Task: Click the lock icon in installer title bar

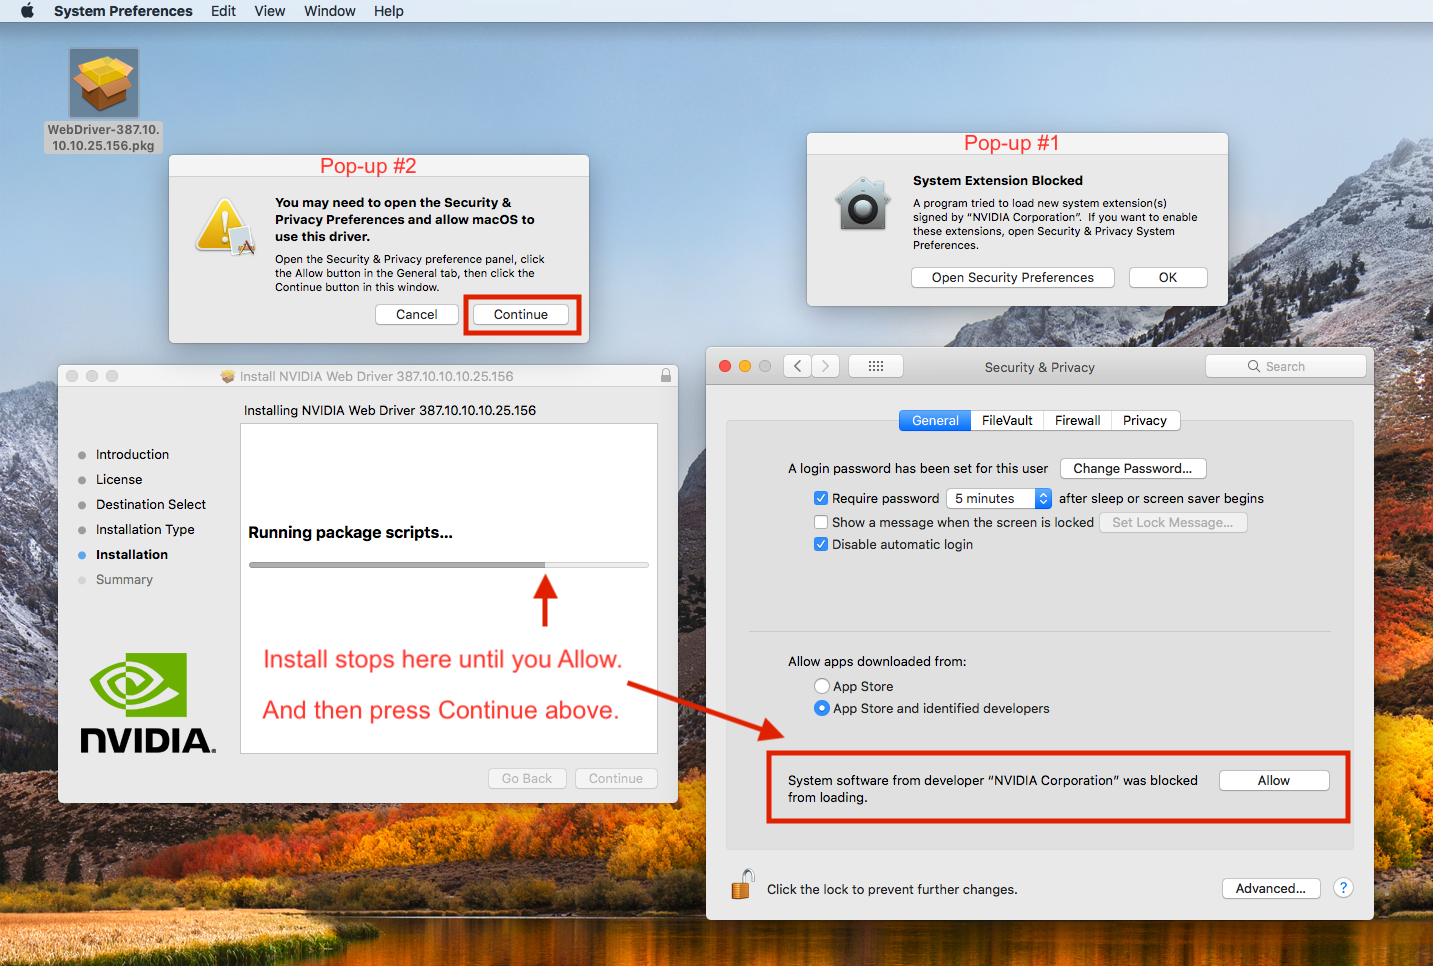Action: [x=665, y=376]
